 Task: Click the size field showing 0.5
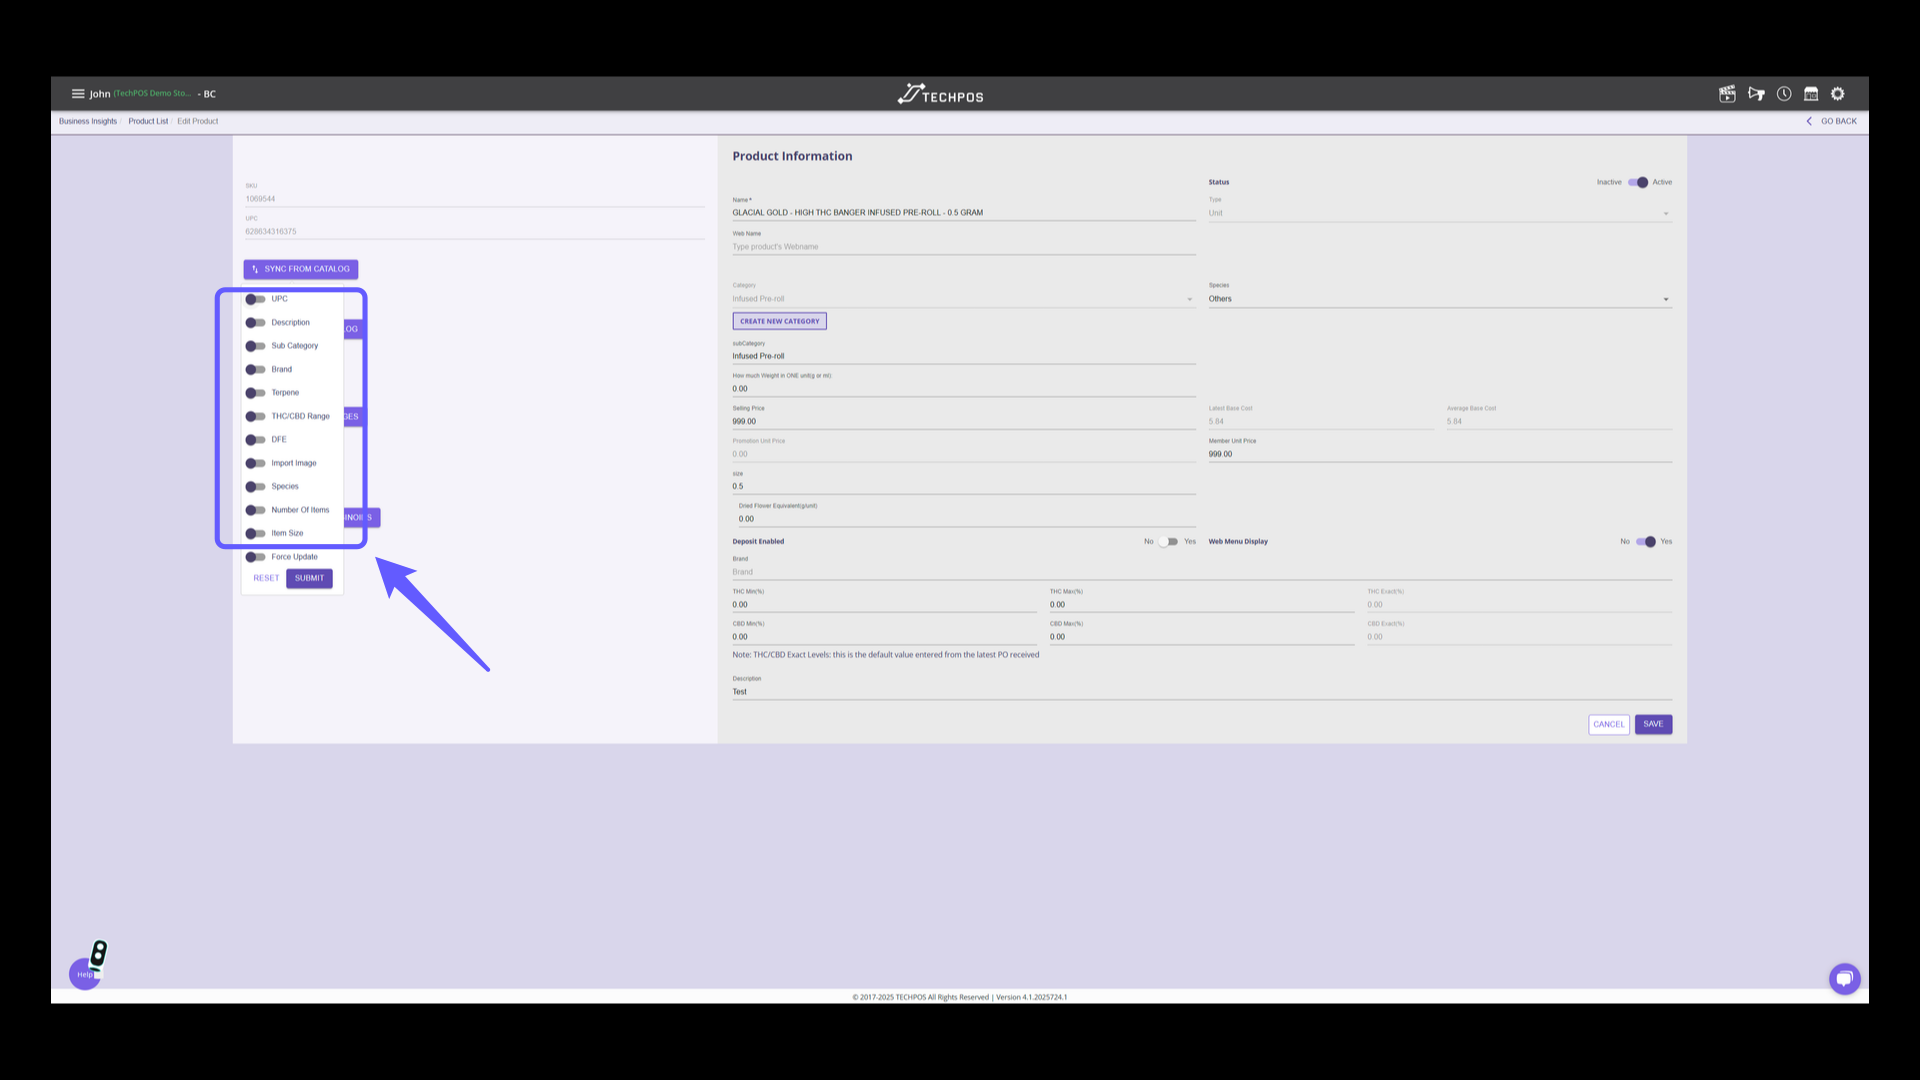point(963,487)
